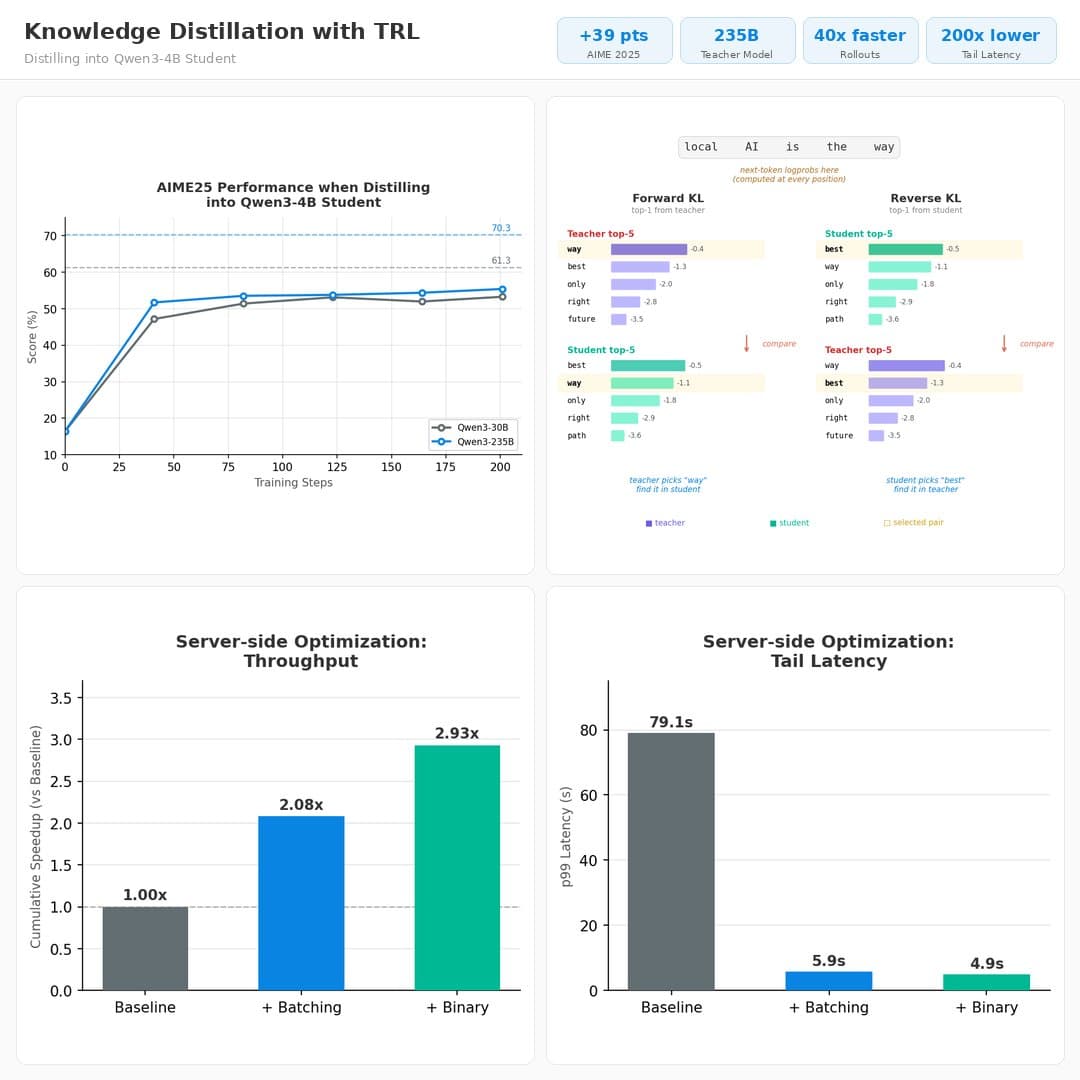Collapse the Forward KL section

[x=667, y=198]
